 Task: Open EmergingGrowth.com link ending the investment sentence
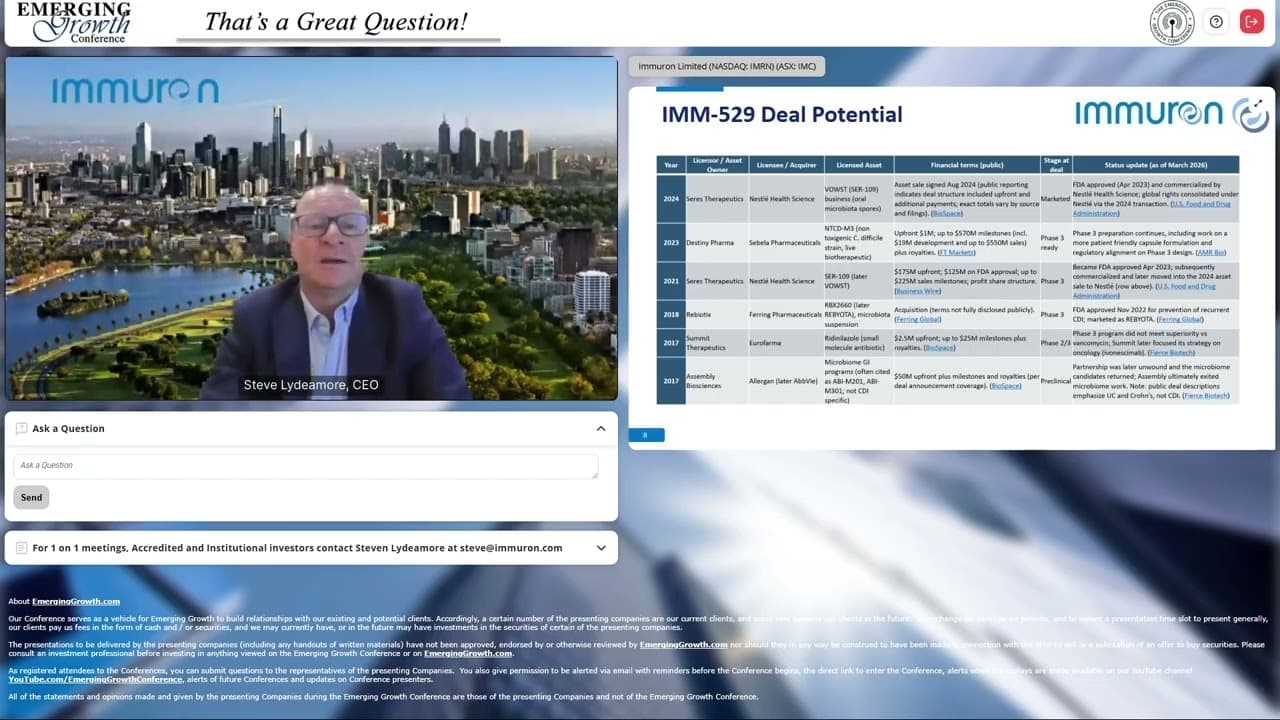click(468, 654)
